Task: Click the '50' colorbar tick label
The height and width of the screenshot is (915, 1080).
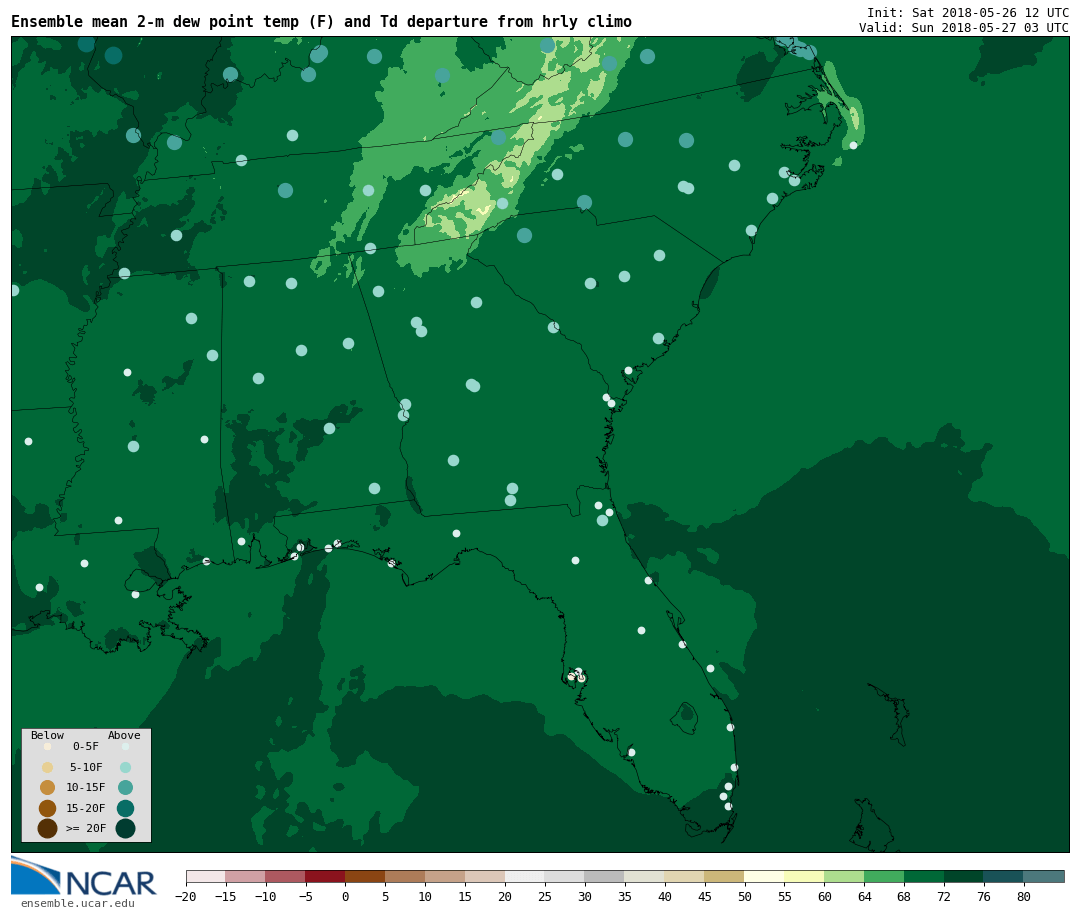Action: pyautogui.click(x=745, y=896)
